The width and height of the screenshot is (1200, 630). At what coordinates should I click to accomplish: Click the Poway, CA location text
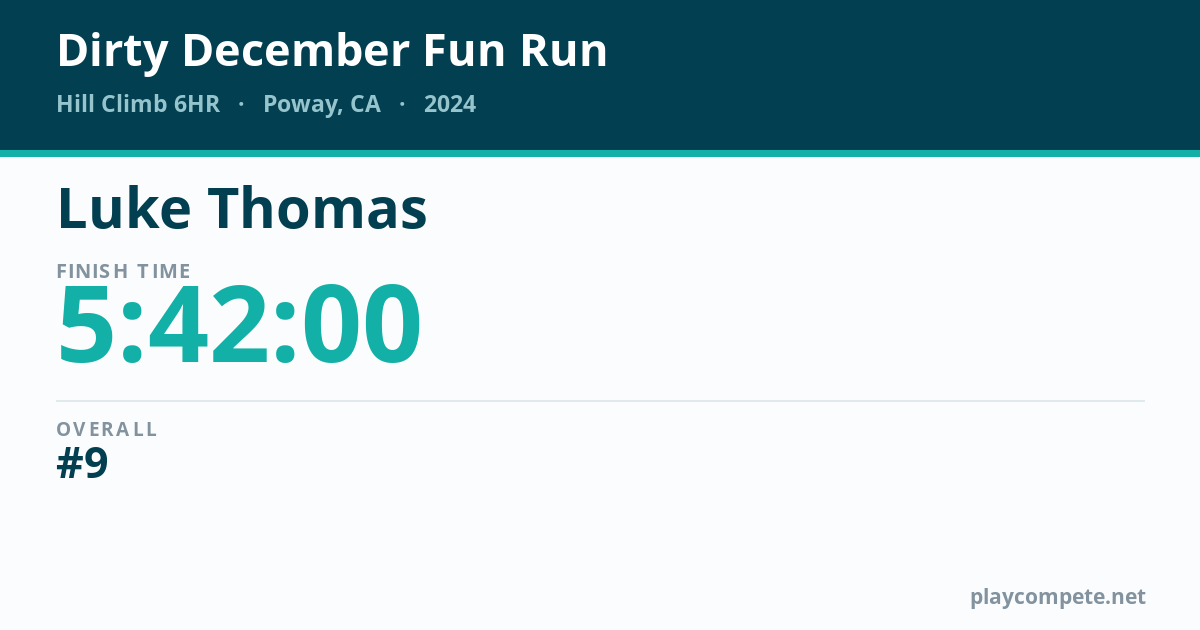322,105
